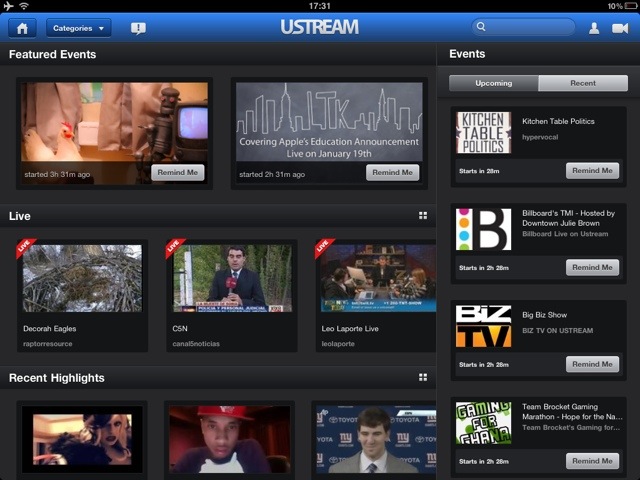The height and width of the screenshot is (480, 640).
Task: Tap the Biz TV logo thumbnail
Action: point(483,326)
